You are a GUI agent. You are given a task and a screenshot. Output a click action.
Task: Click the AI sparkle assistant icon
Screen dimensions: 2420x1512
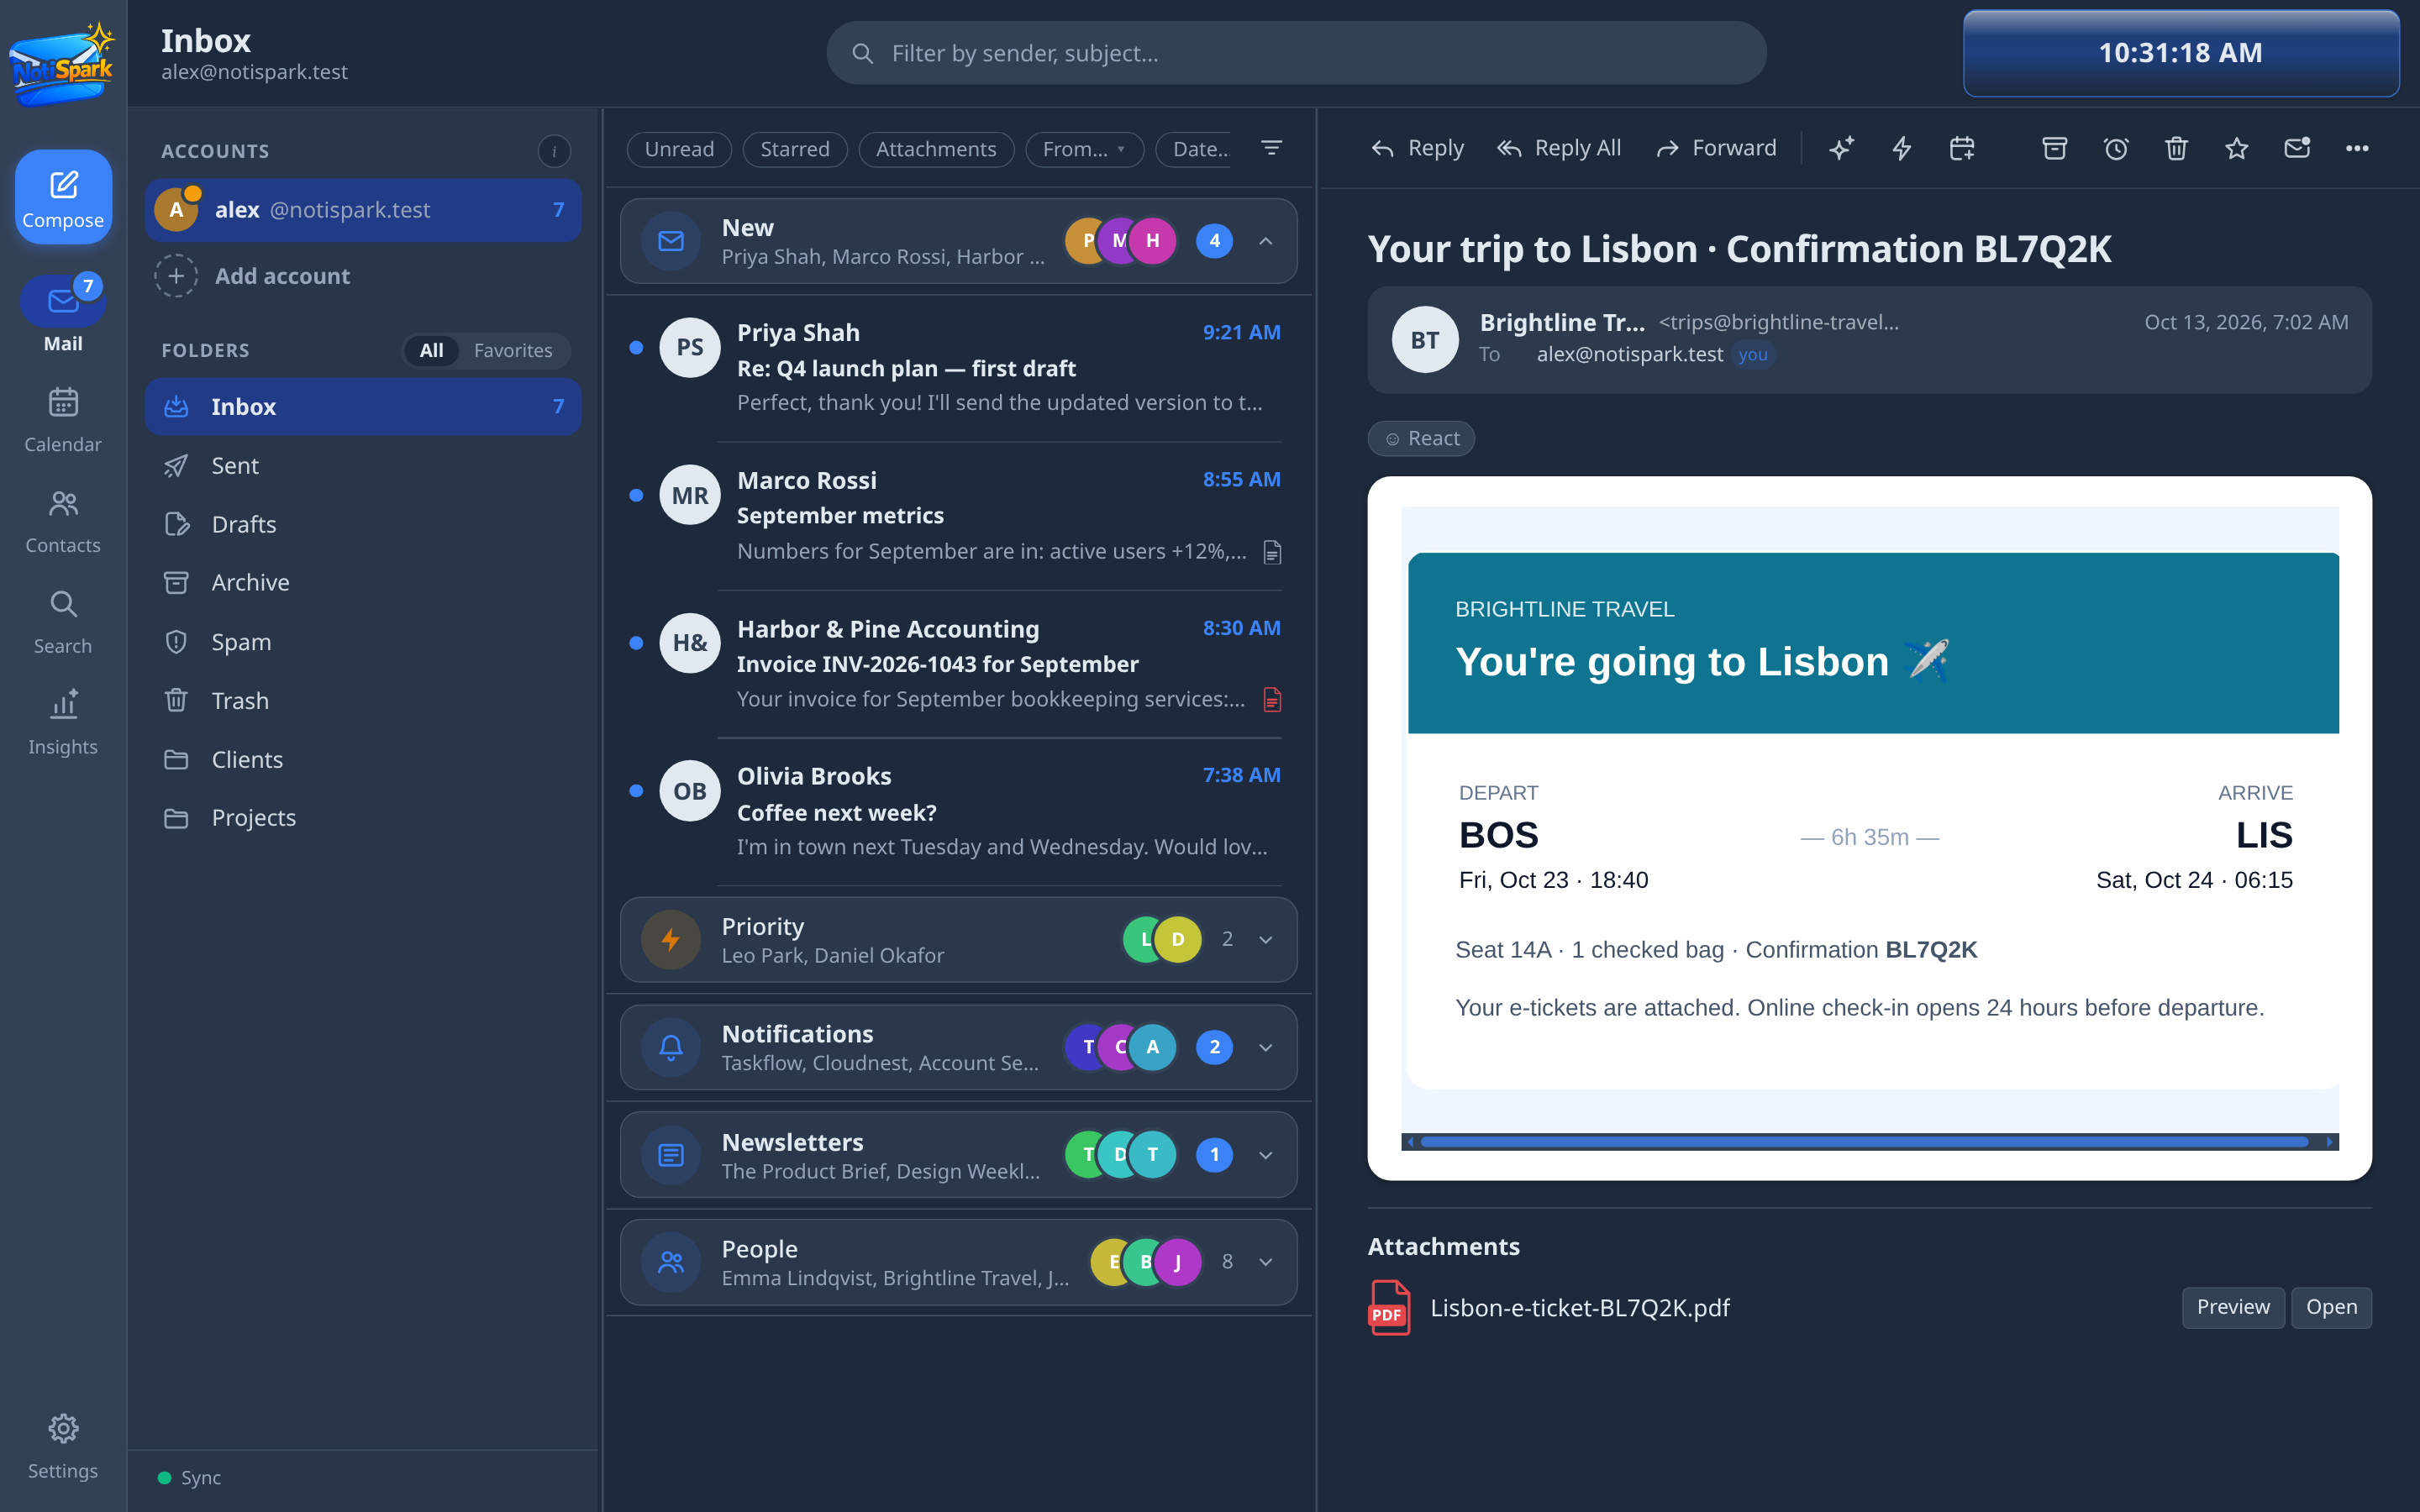1841,149
